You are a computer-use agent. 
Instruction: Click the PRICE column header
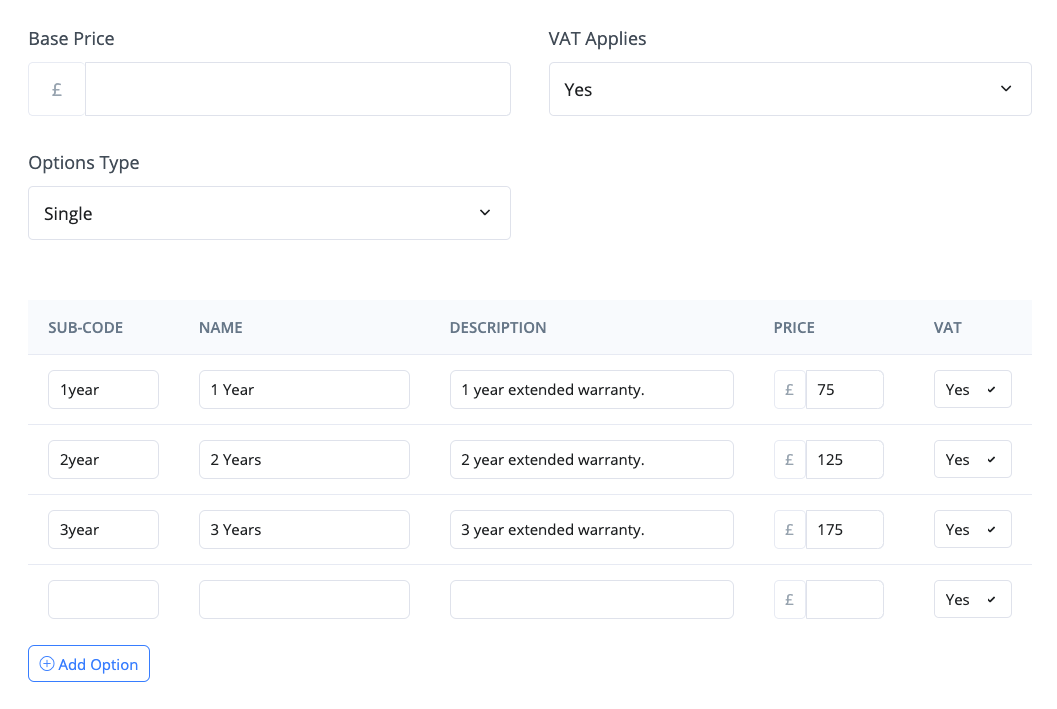point(794,328)
